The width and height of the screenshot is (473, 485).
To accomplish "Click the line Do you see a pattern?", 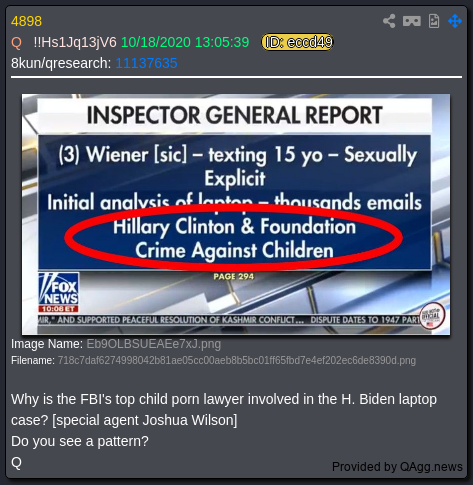I will click(x=80, y=441).
